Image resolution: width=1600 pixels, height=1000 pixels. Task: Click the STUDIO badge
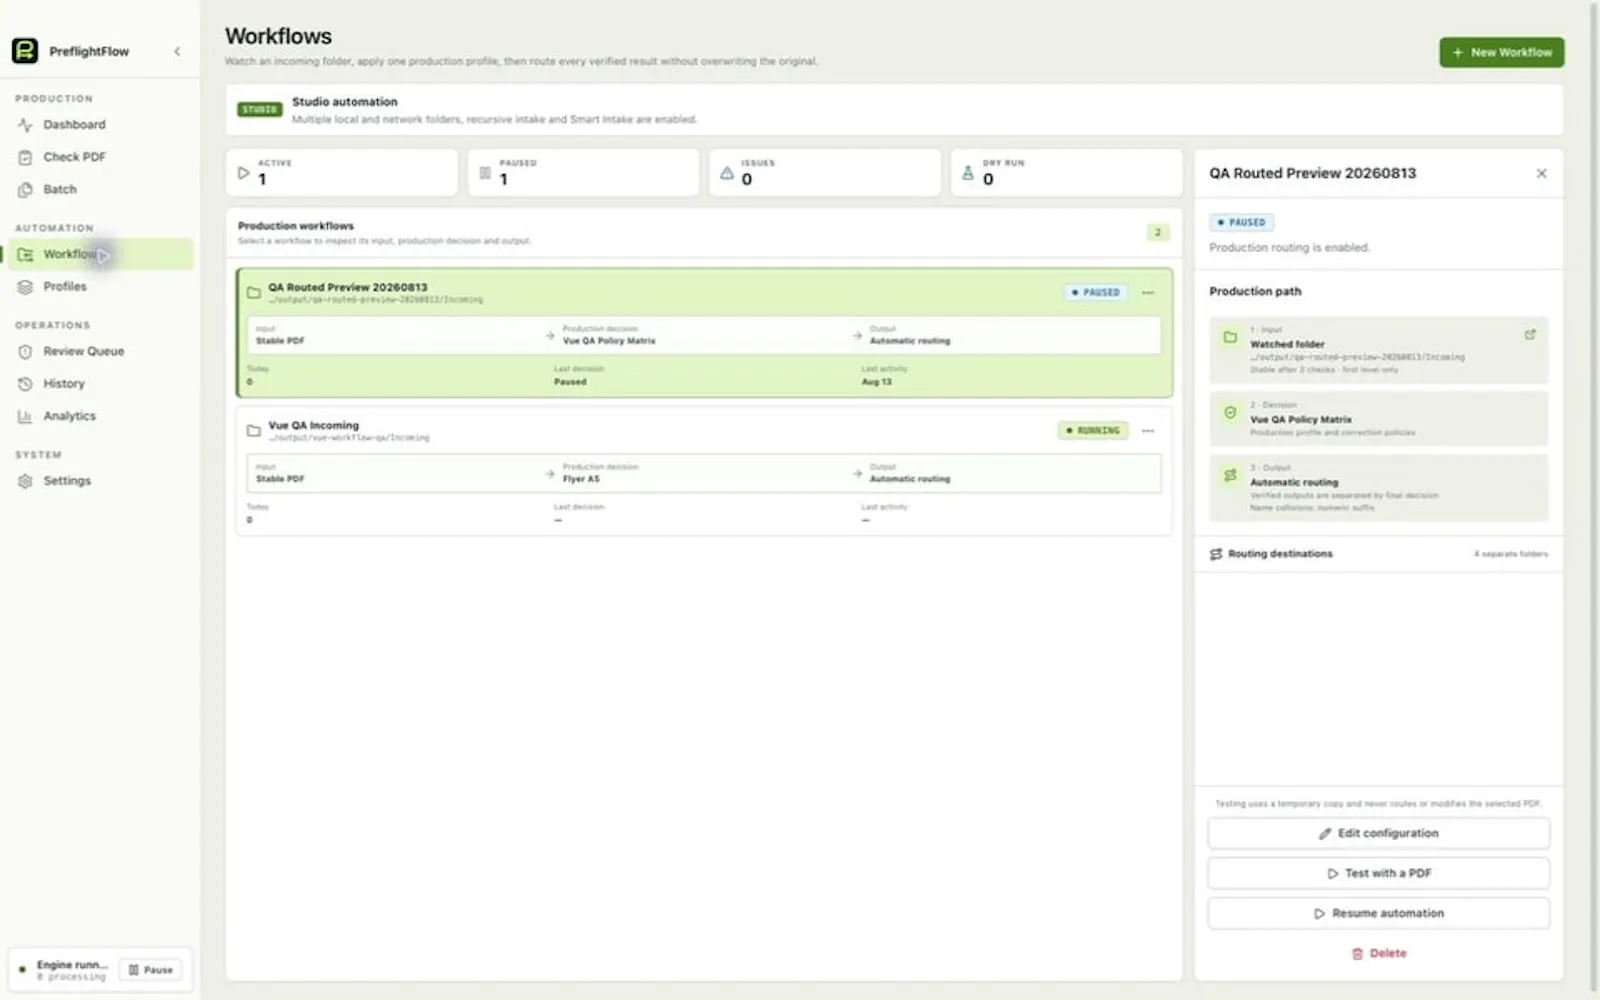point(259,109)
